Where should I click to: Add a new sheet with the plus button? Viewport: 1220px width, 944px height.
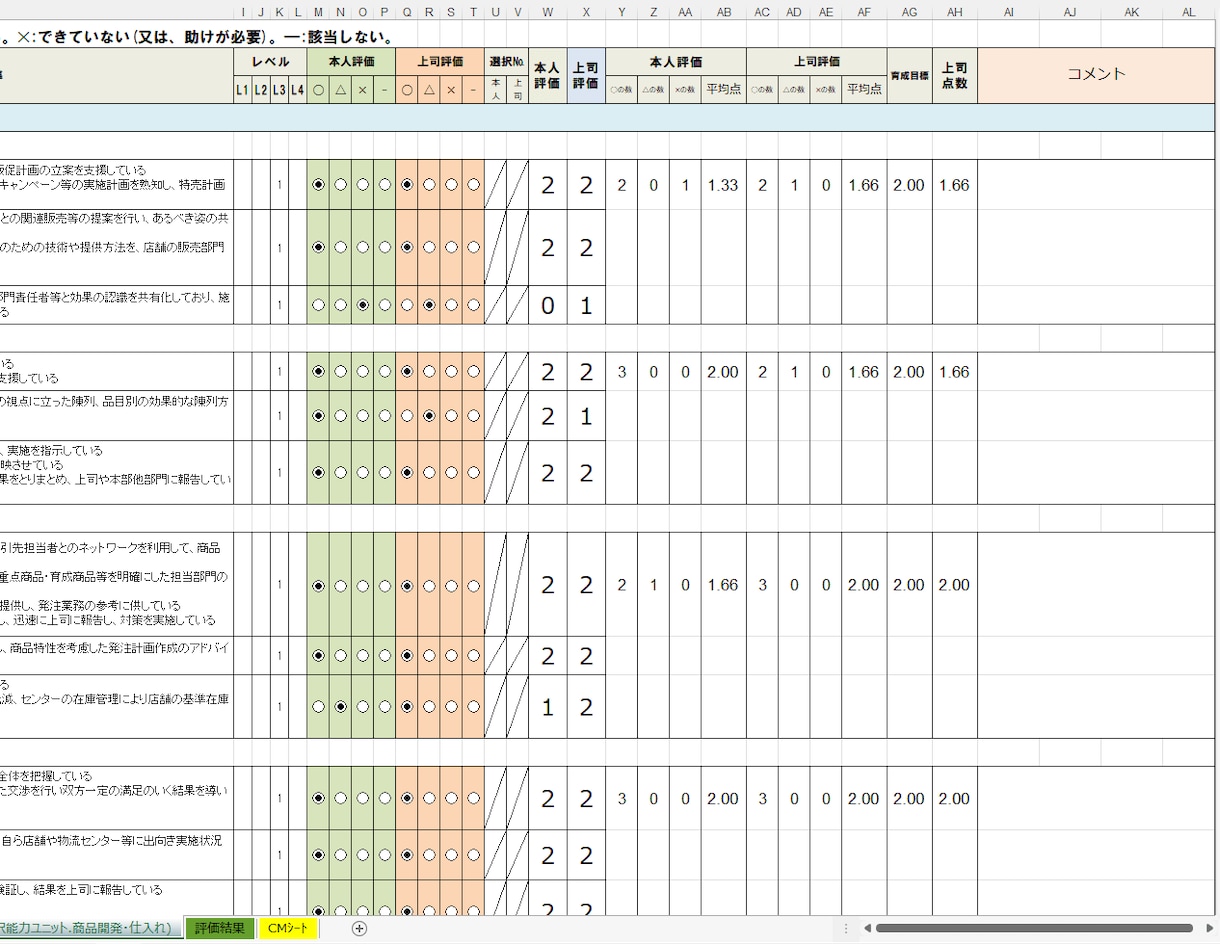coord(360,928)
